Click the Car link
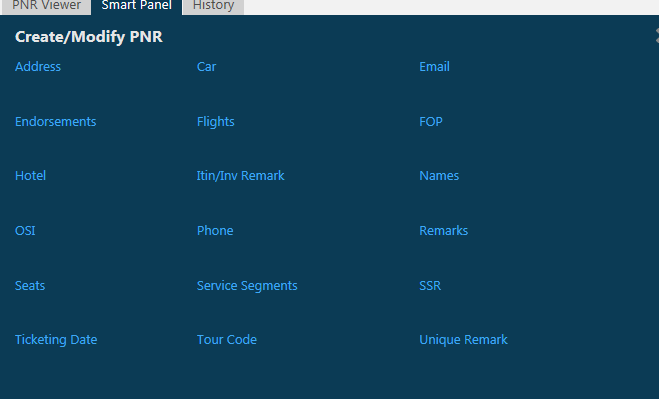Image resolution: width=659 pixels, height=399 pixels. click(206, 66)
